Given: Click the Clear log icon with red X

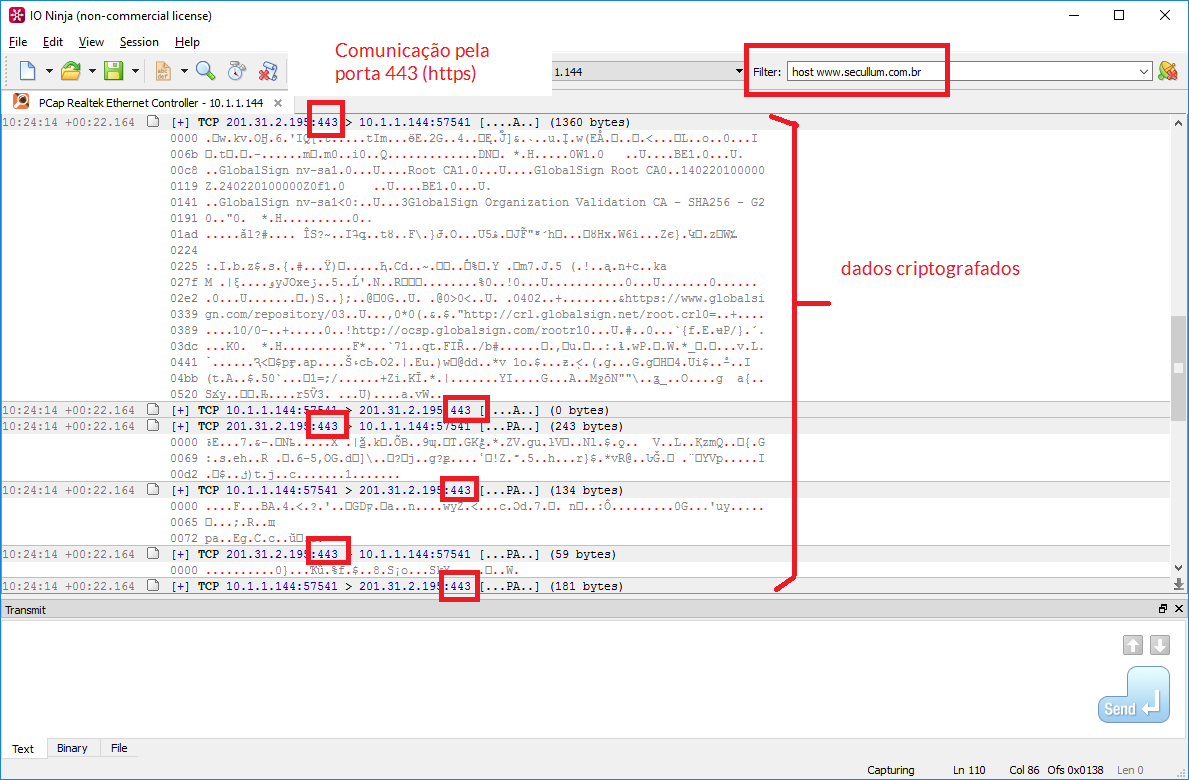Looking at the screenshot, I should pyautogui.click(x=267, y=71).
